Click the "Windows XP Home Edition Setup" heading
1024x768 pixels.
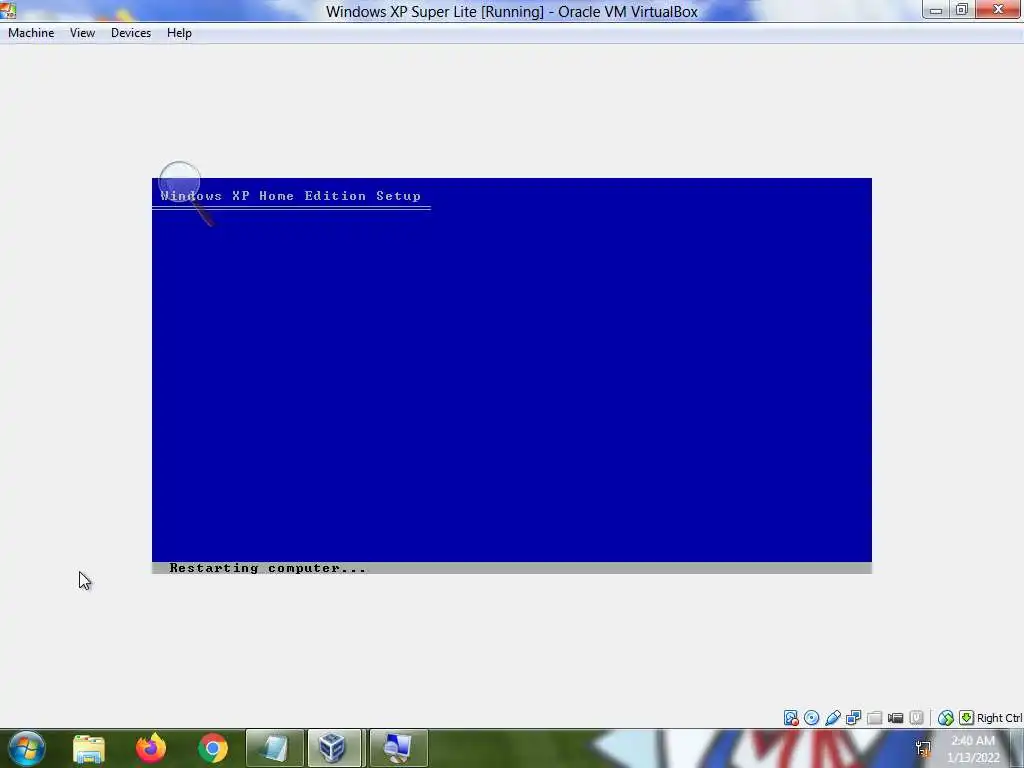tap(291, 196)
